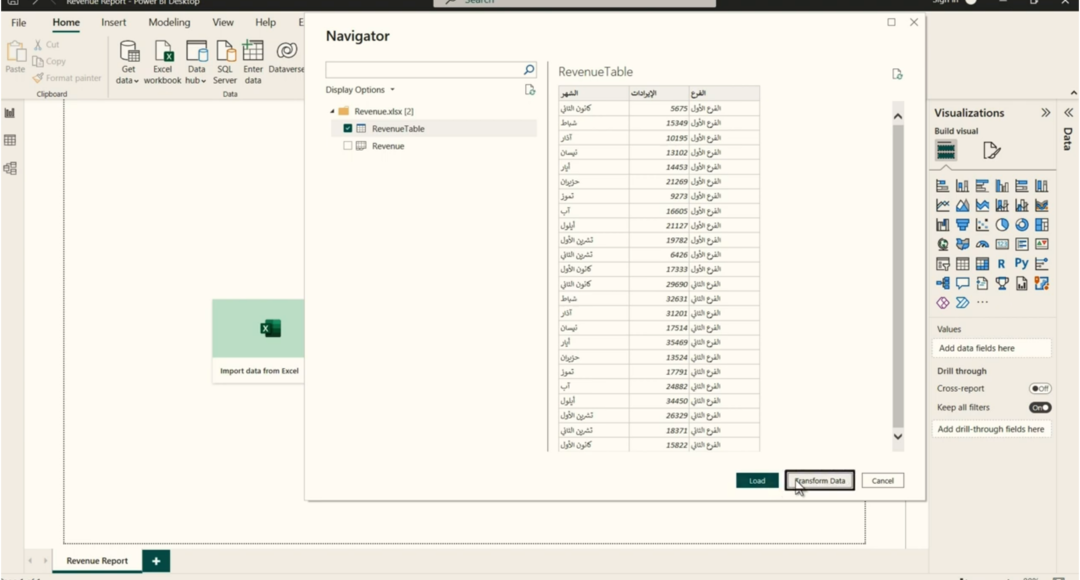Uncheck the RevenueTable checkbox
Viewport: 1080px width, 580px height.
348,129
